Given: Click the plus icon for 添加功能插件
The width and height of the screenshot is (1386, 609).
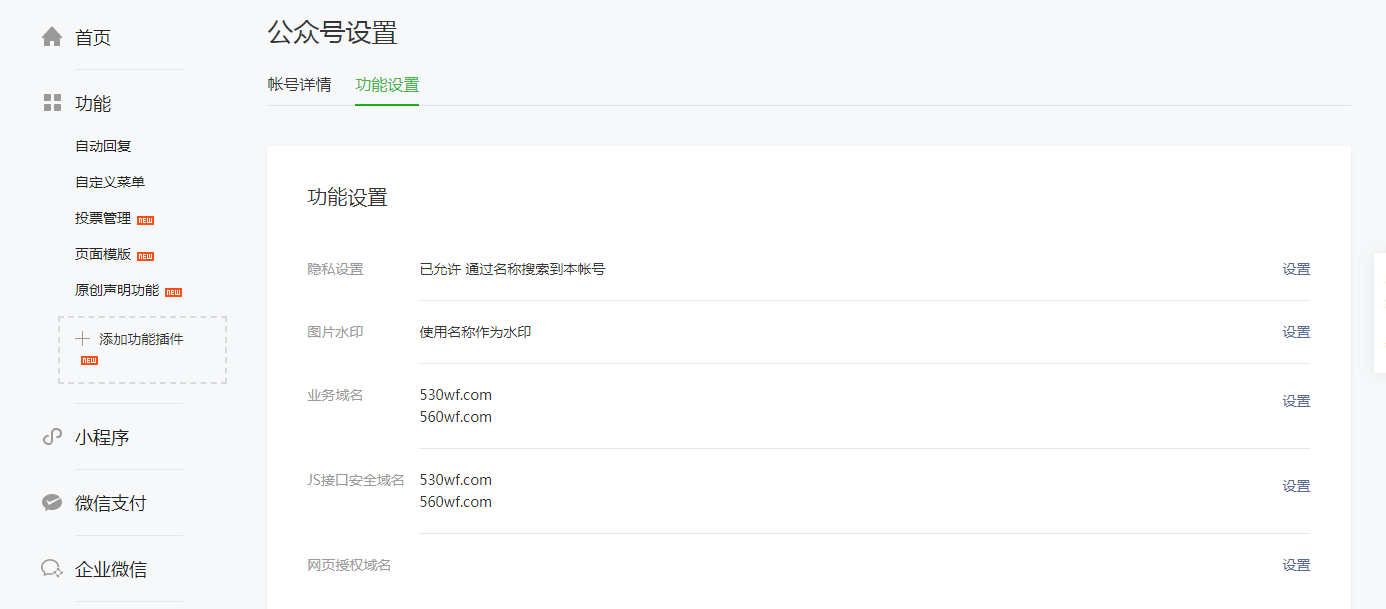Looking at the screenshot, I should 83,339.
